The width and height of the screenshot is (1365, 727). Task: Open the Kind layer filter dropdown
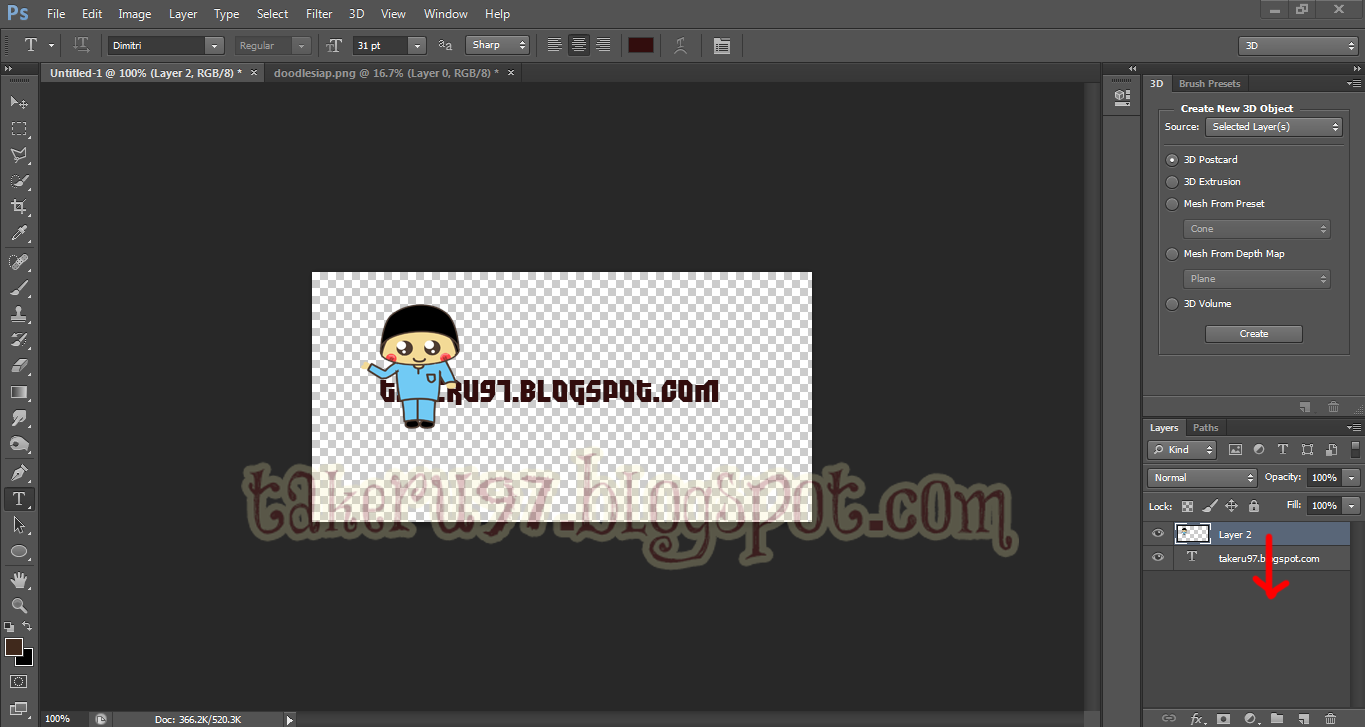[x=1182, y=450]
